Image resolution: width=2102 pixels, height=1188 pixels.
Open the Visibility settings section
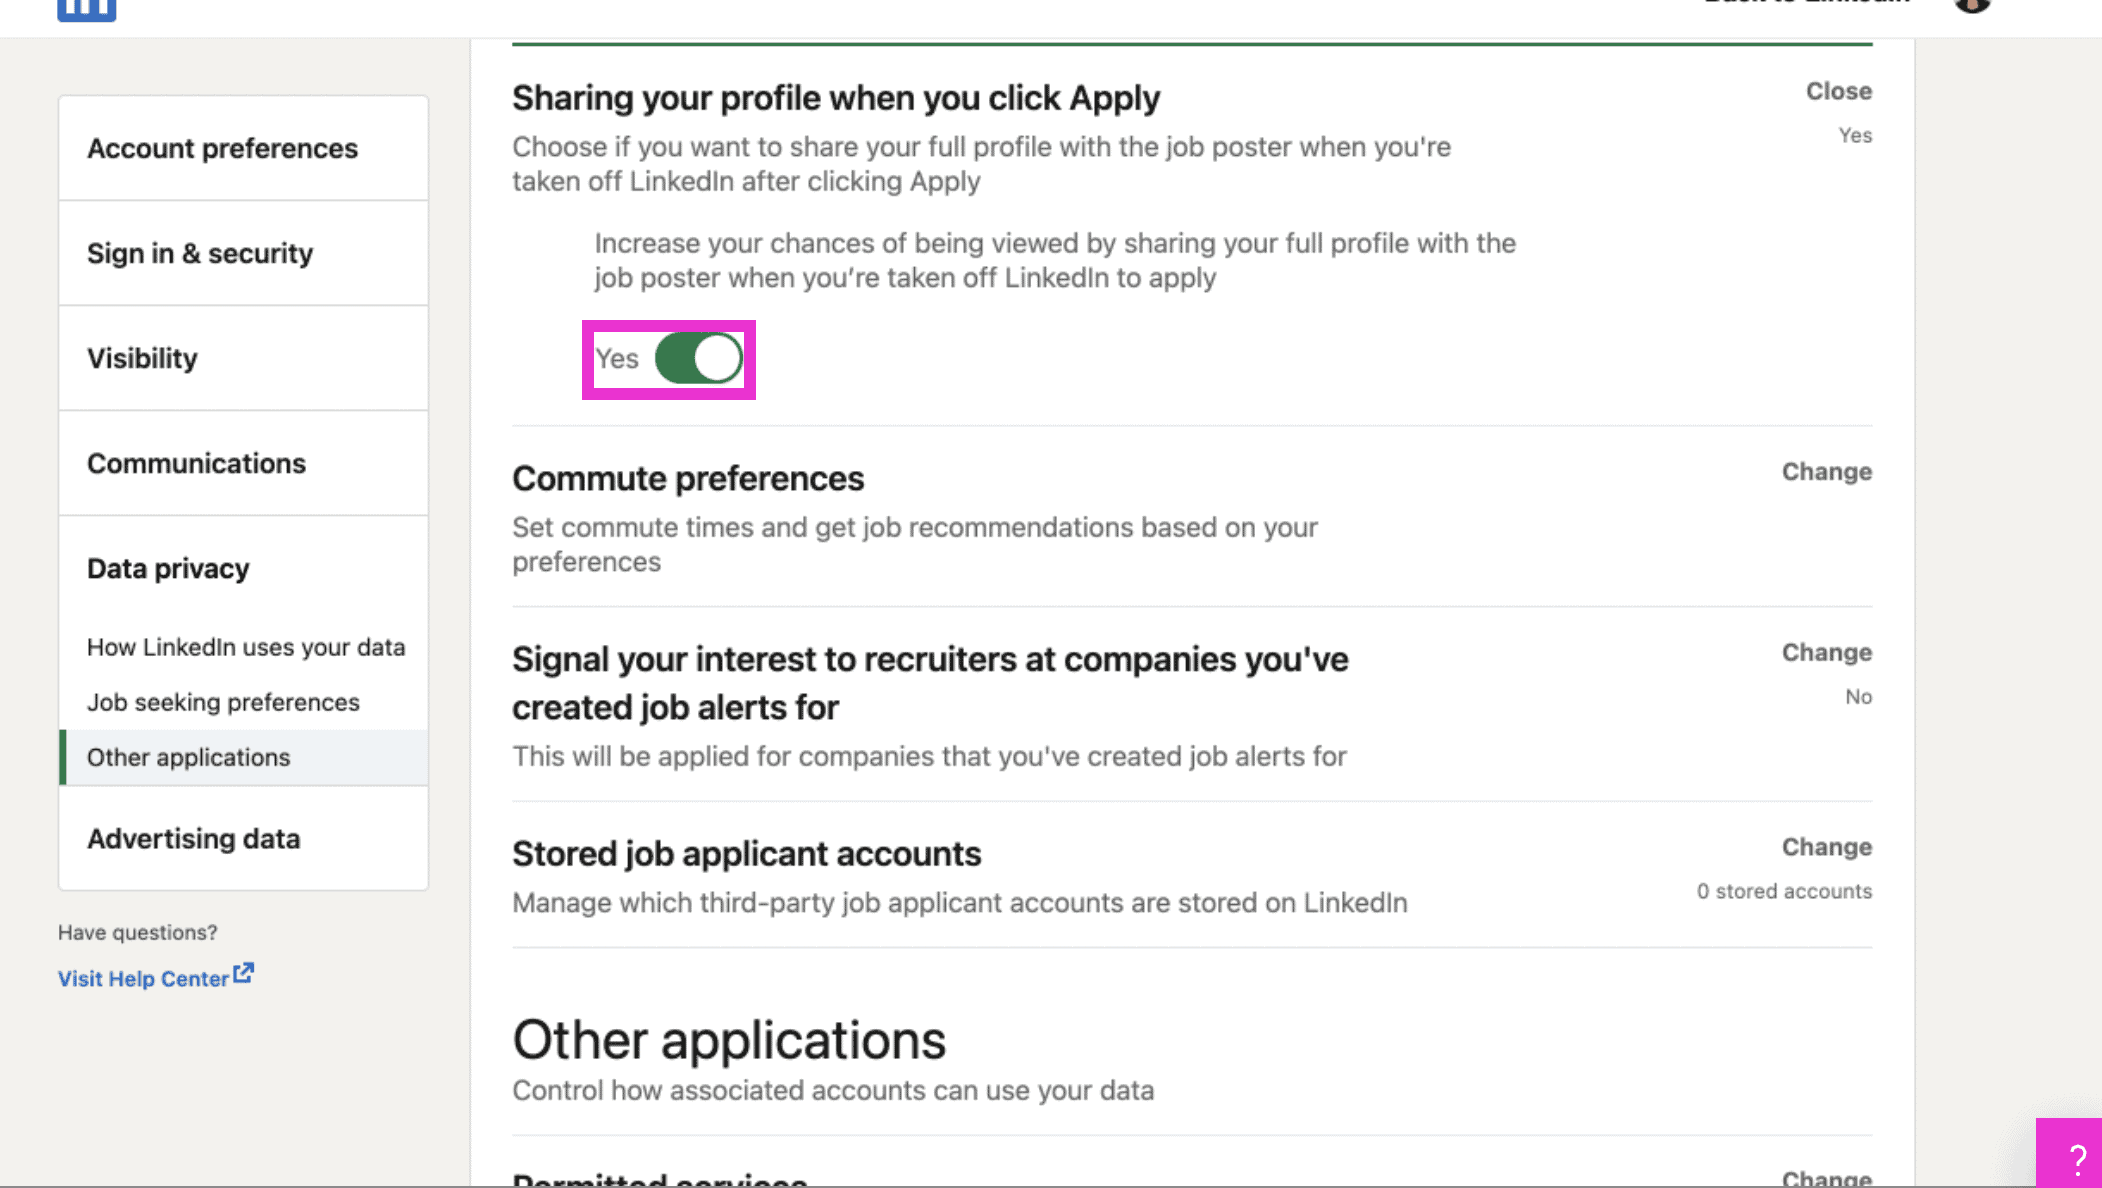click(141, 358)
